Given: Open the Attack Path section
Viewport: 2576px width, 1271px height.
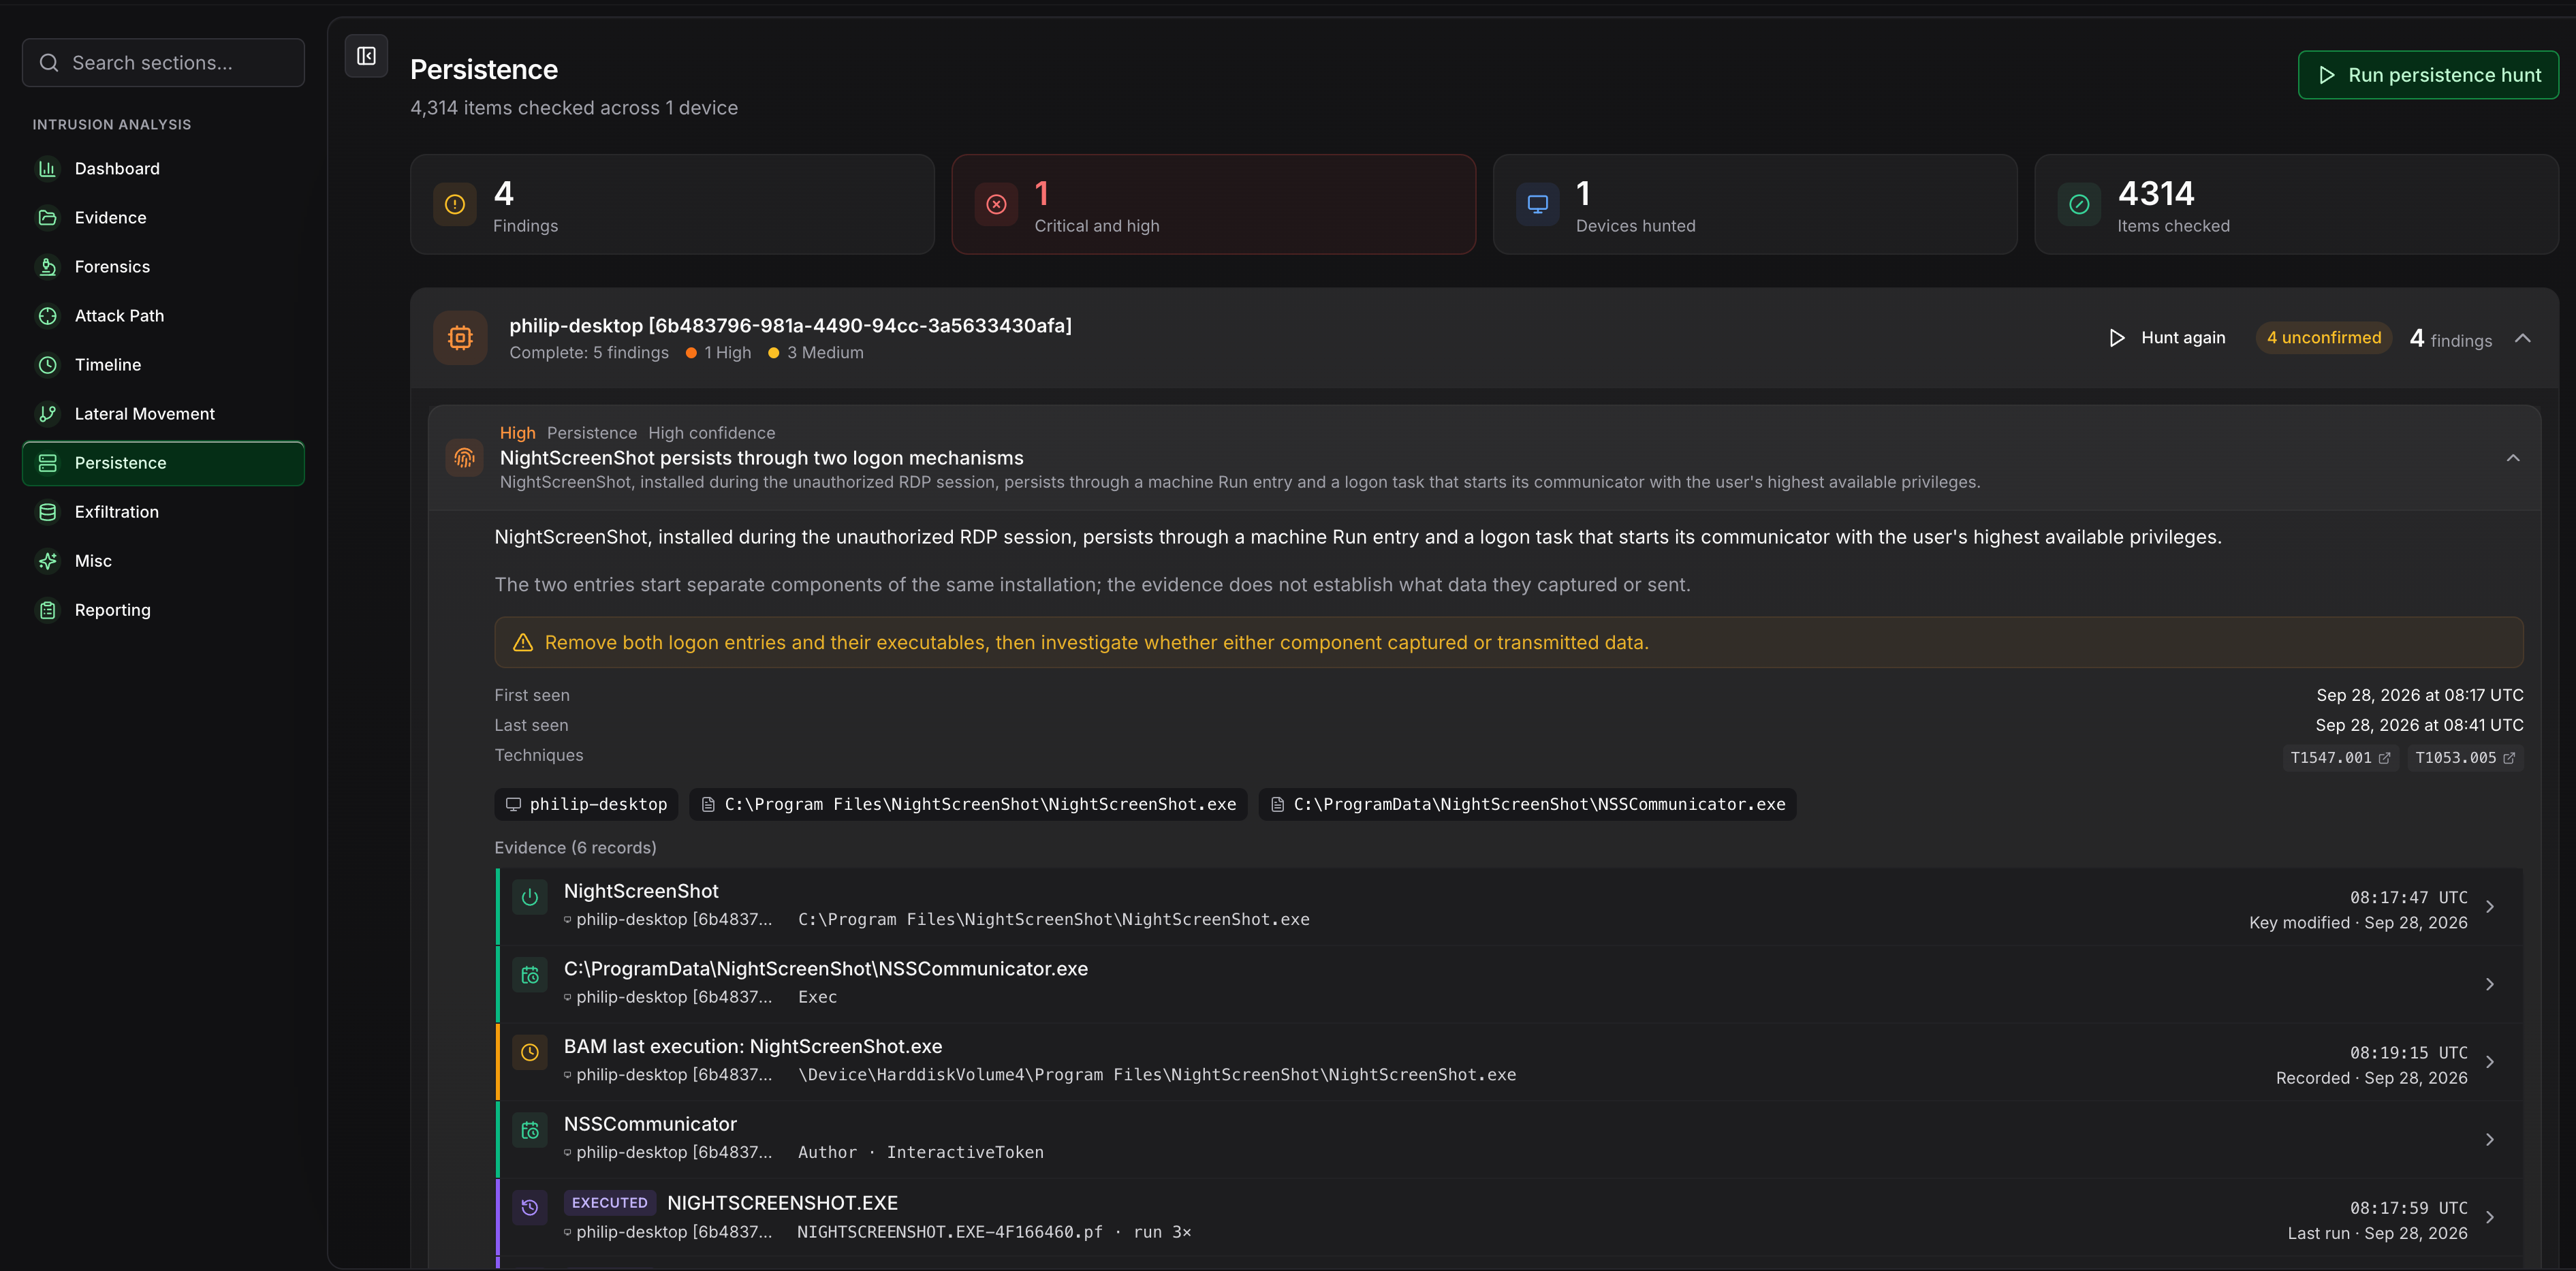Looking at the screenshot, I should click(163, 316).
